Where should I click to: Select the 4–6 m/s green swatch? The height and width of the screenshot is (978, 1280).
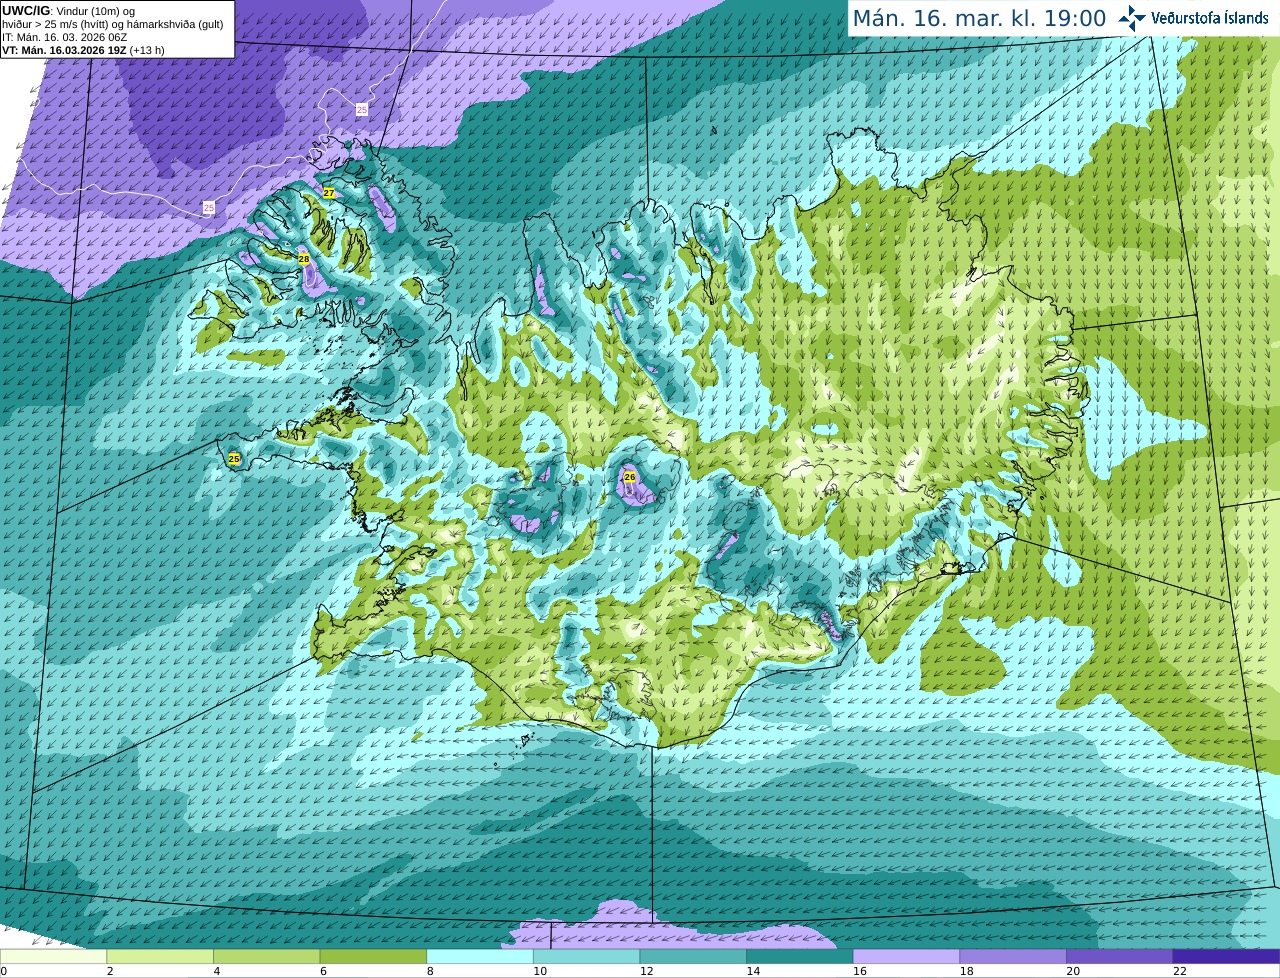click(266, 957)
